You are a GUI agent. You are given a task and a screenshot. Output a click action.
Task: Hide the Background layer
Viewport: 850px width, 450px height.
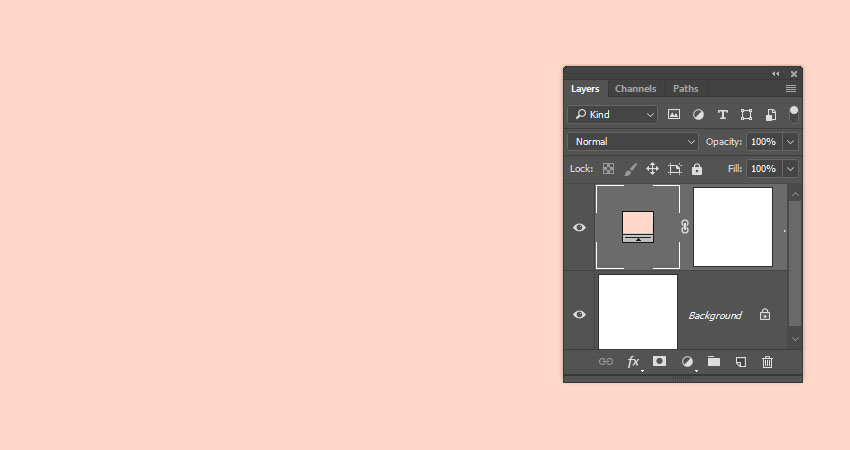pyautogui.click(x=579, y=314)
